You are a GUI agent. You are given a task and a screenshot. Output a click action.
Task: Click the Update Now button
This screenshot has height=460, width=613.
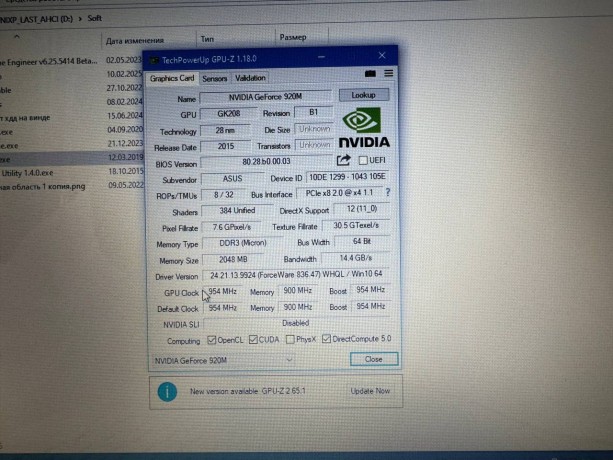[370, 392]
